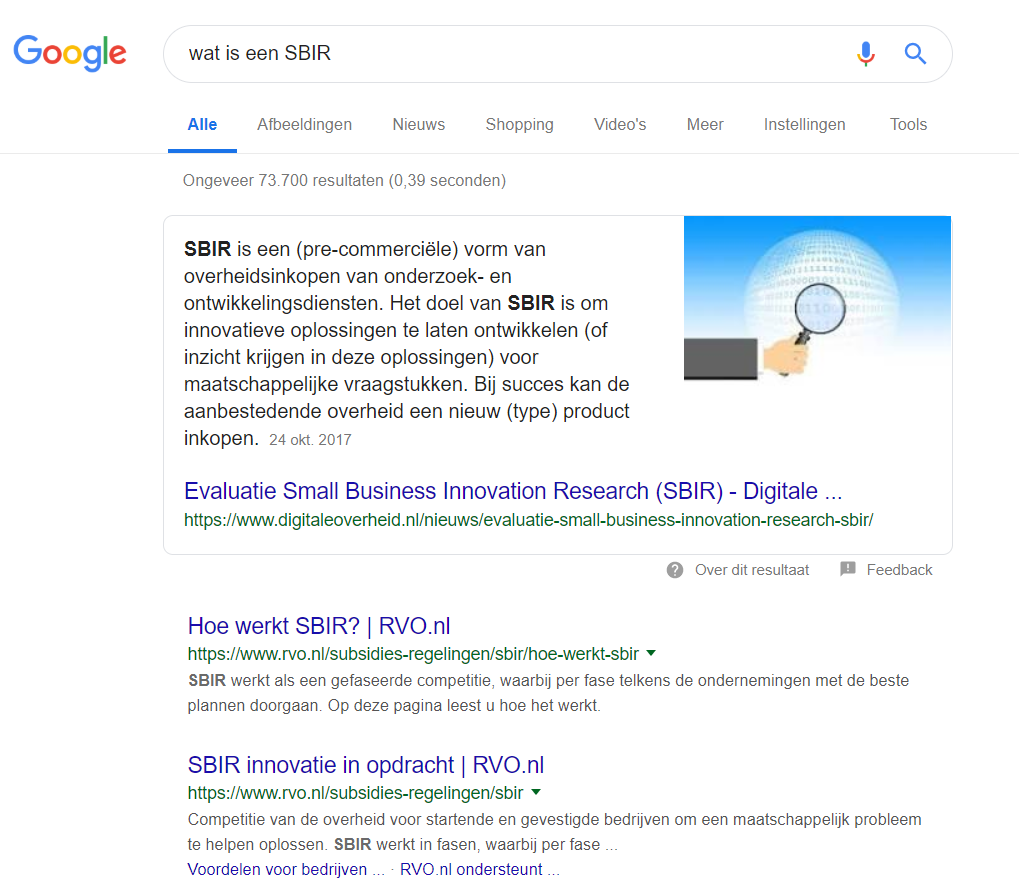Expand dropdown arrow next to hoe-werkt-sbir URL

pos(651,653)
